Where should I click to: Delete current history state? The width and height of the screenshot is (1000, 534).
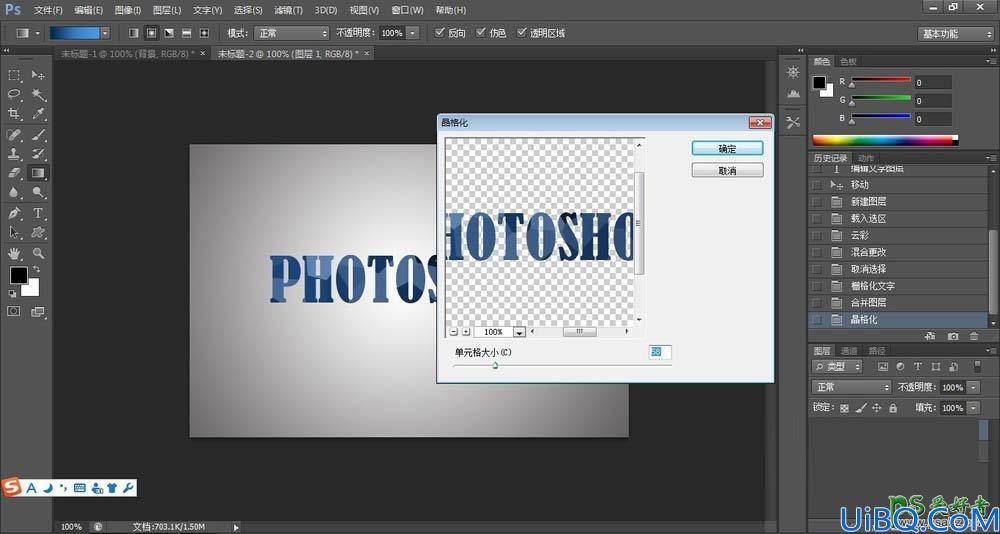(x=974, y=336)
